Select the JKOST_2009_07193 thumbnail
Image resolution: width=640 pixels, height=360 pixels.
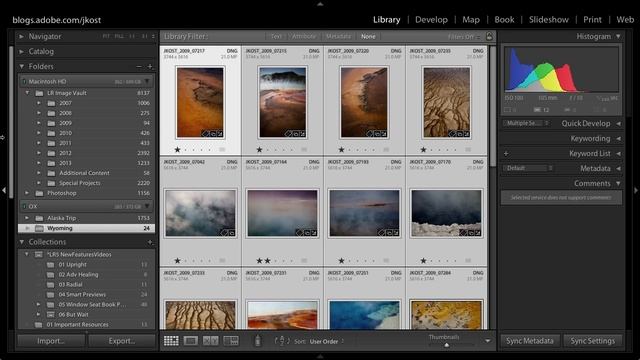pos(364,213)
